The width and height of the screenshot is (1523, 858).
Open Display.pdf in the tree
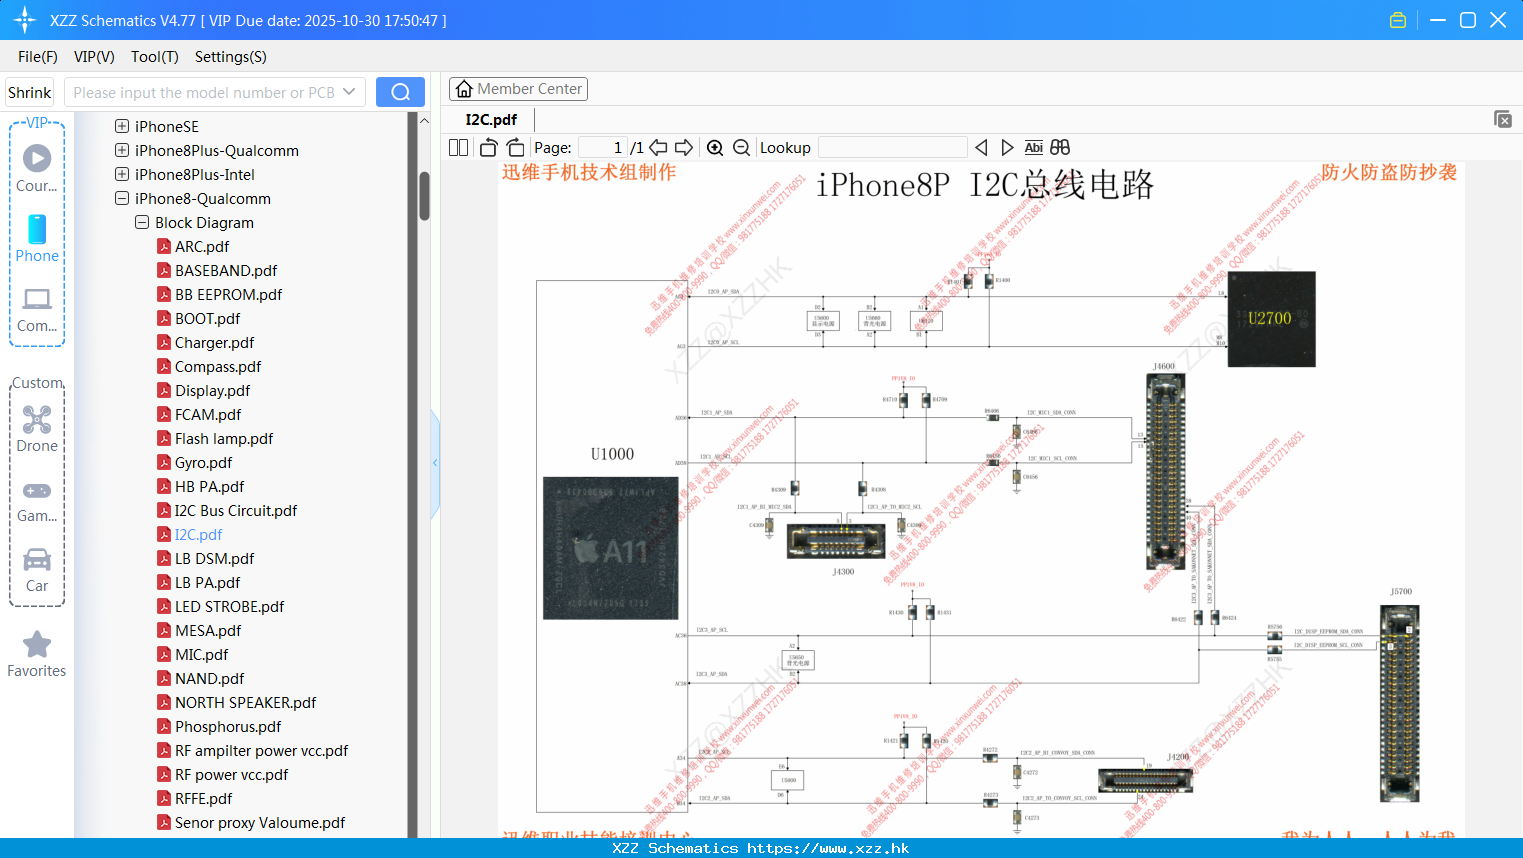pos(212,390)
